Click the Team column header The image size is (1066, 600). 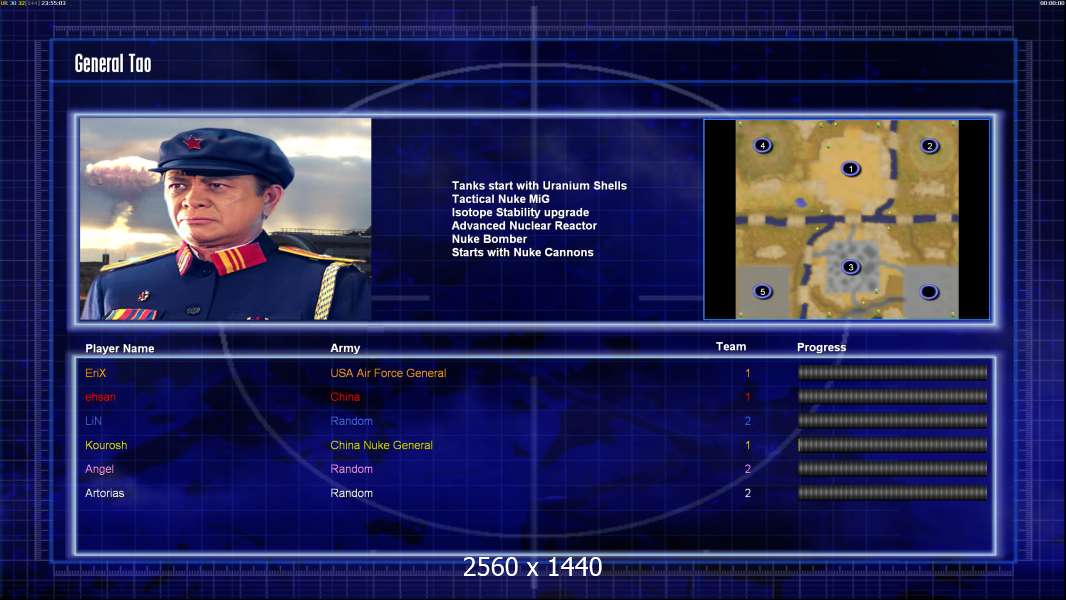pos(731,347)
